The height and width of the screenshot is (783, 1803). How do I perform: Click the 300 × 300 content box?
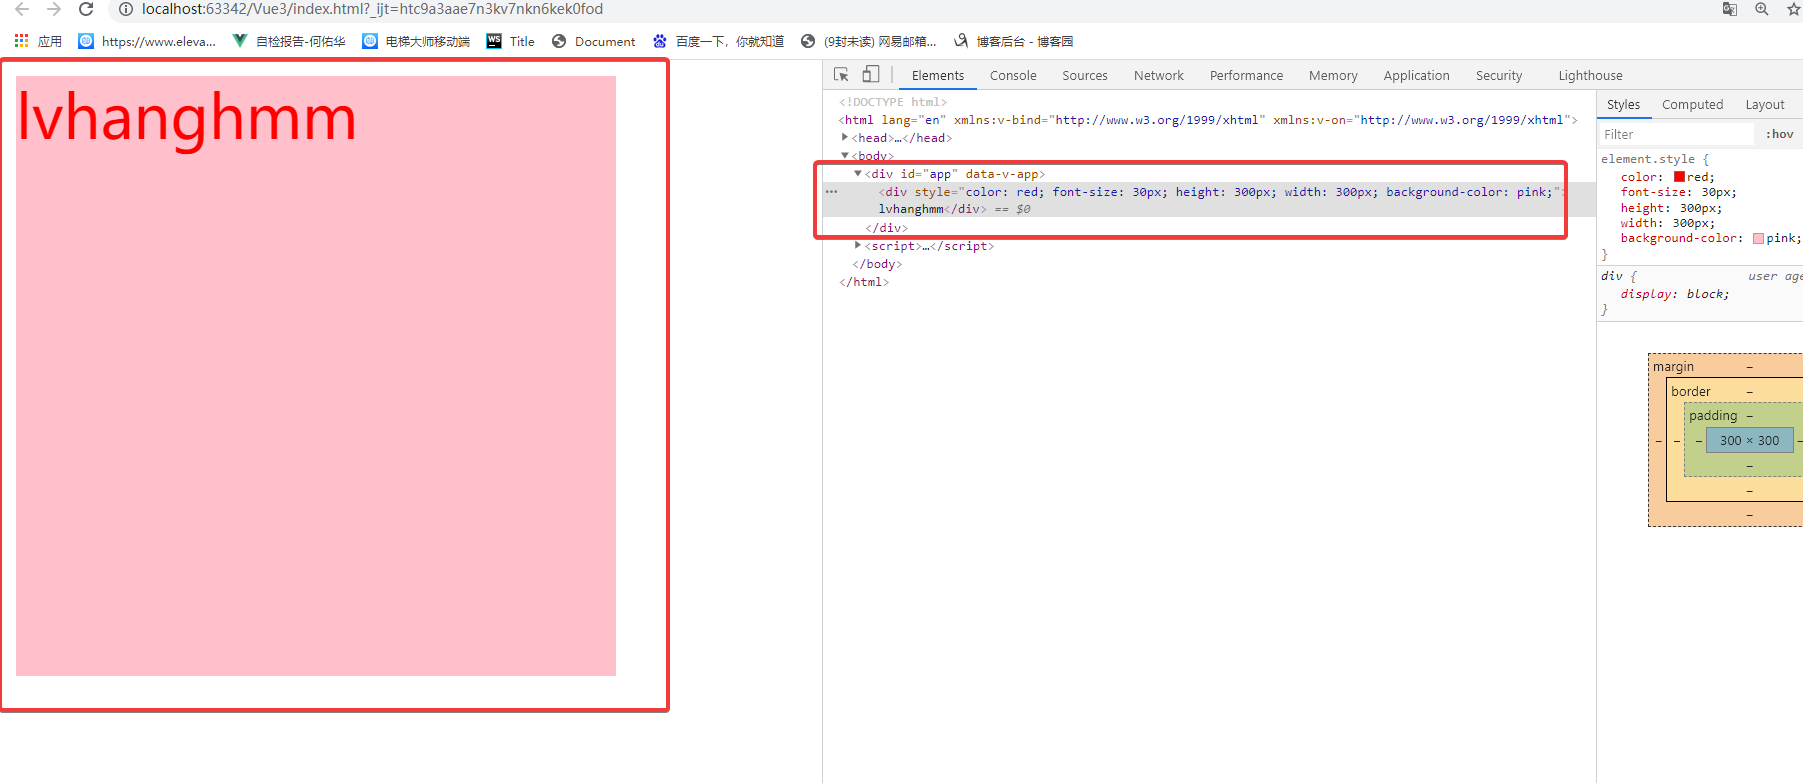tap(1749, 440)
